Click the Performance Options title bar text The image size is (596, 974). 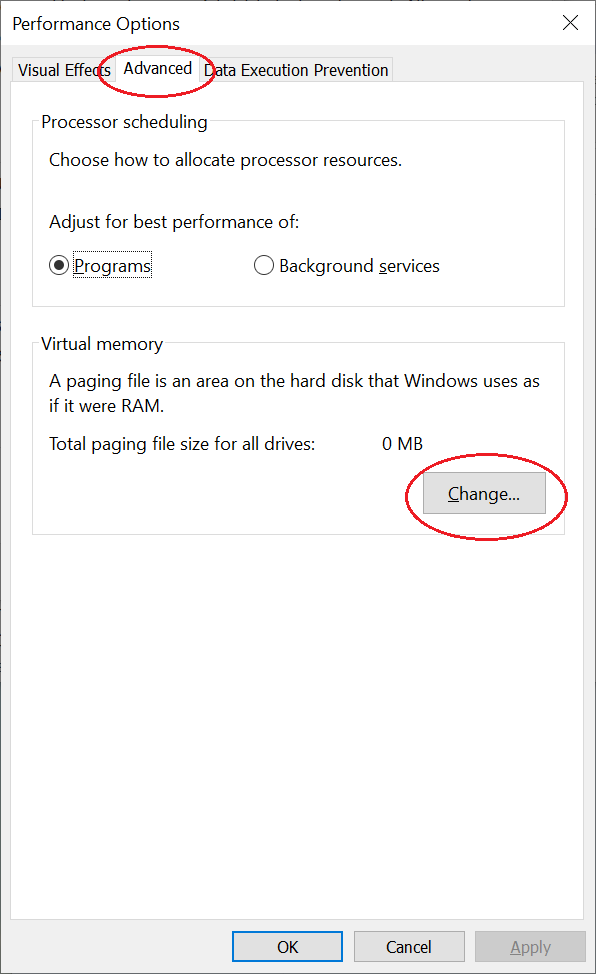point(96,24)
